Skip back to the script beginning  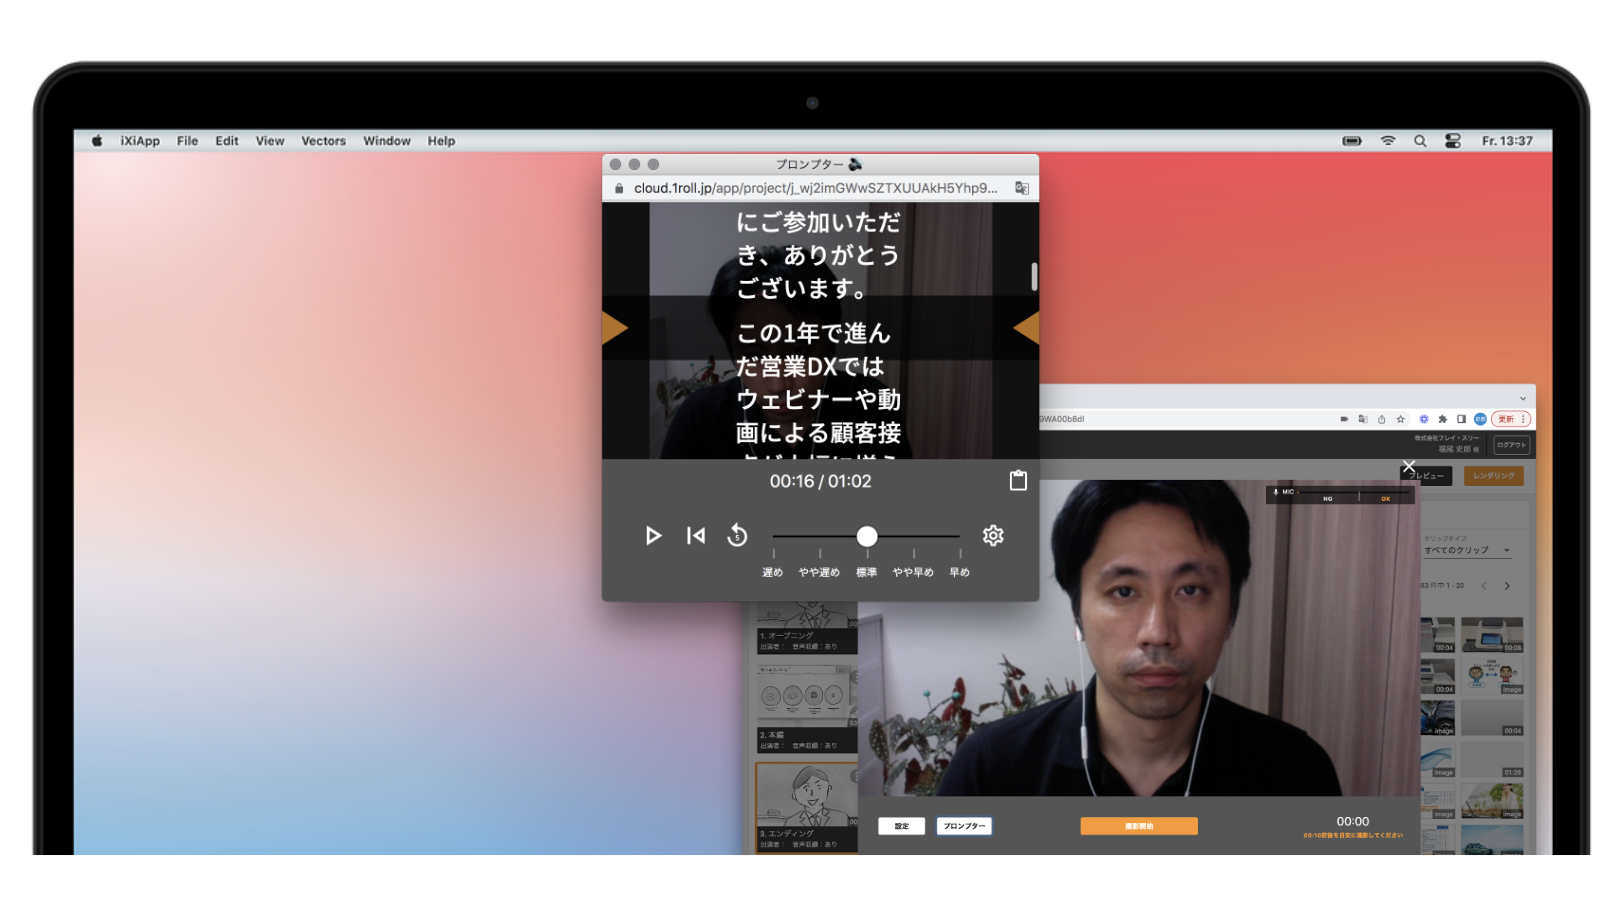[x=696, y=536]
